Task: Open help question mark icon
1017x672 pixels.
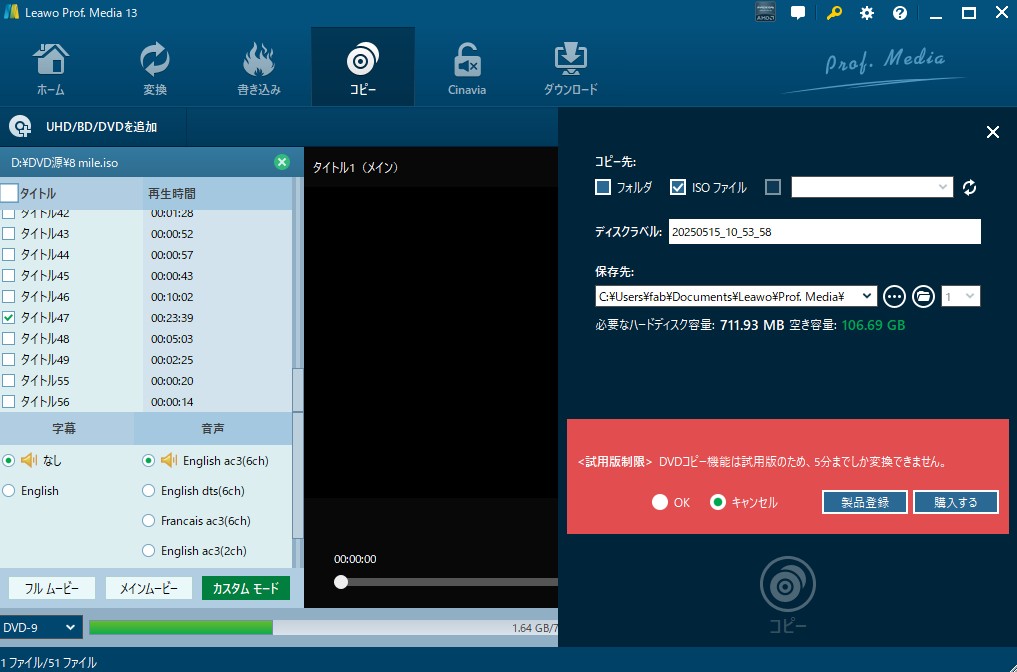Action: pyautogui.click(x=900, y=13)
